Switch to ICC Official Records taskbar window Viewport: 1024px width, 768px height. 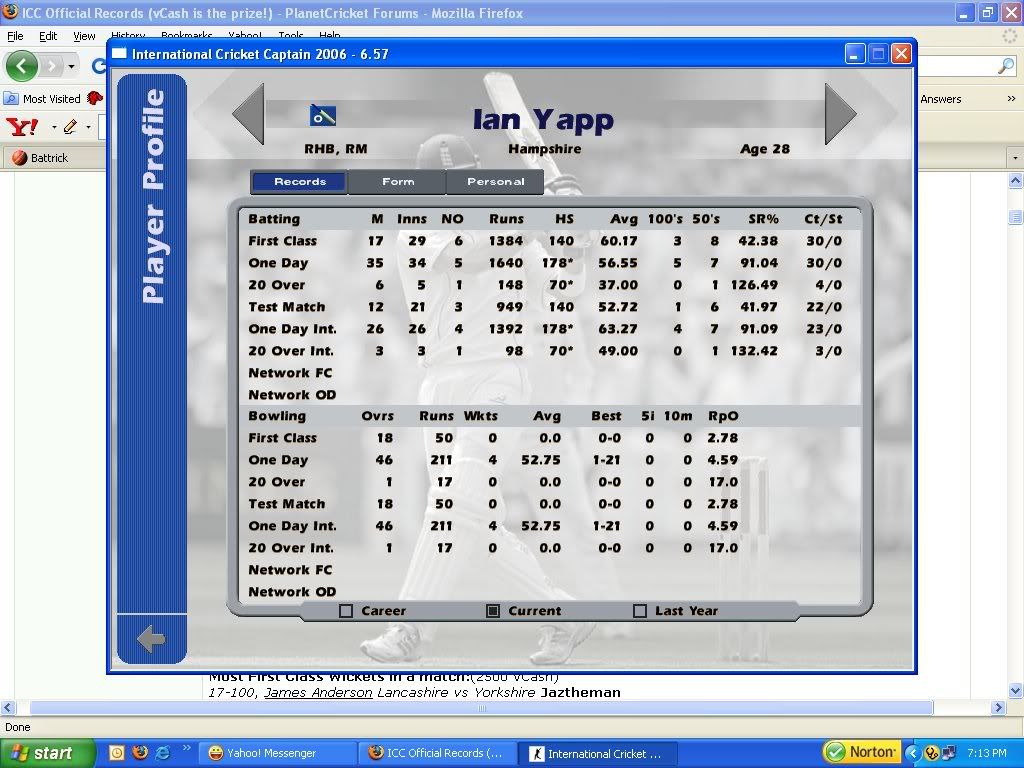[438, 753]
